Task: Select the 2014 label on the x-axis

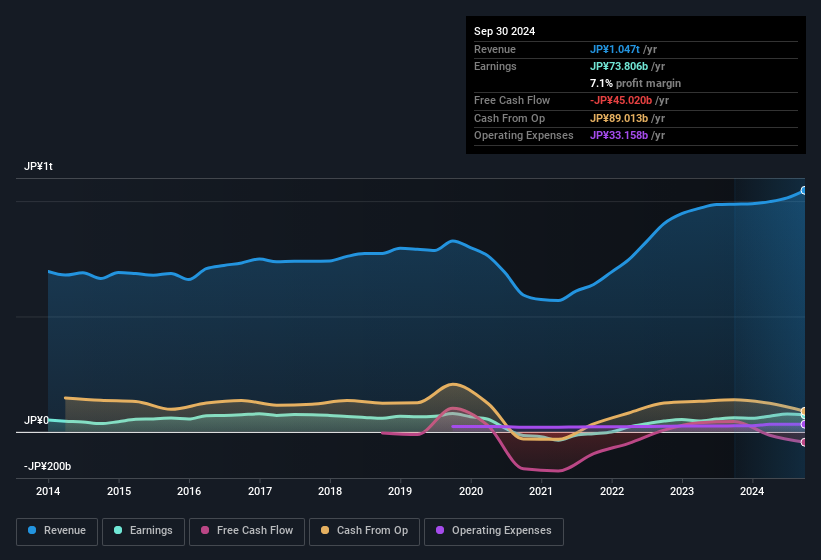Action: point(48,491)
